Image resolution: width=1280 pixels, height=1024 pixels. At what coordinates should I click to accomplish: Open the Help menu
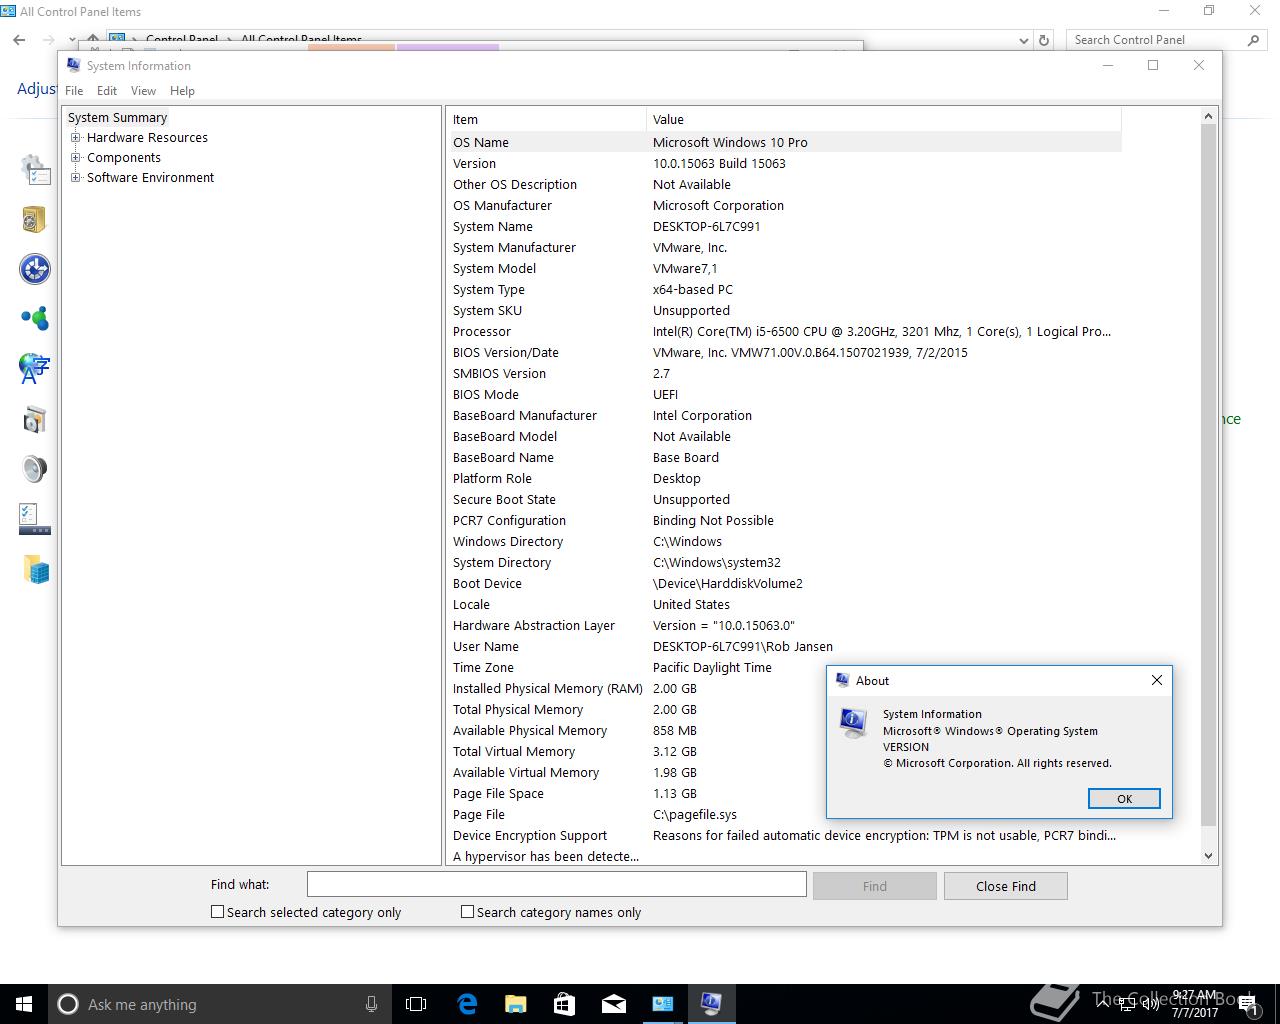[182, 90]
